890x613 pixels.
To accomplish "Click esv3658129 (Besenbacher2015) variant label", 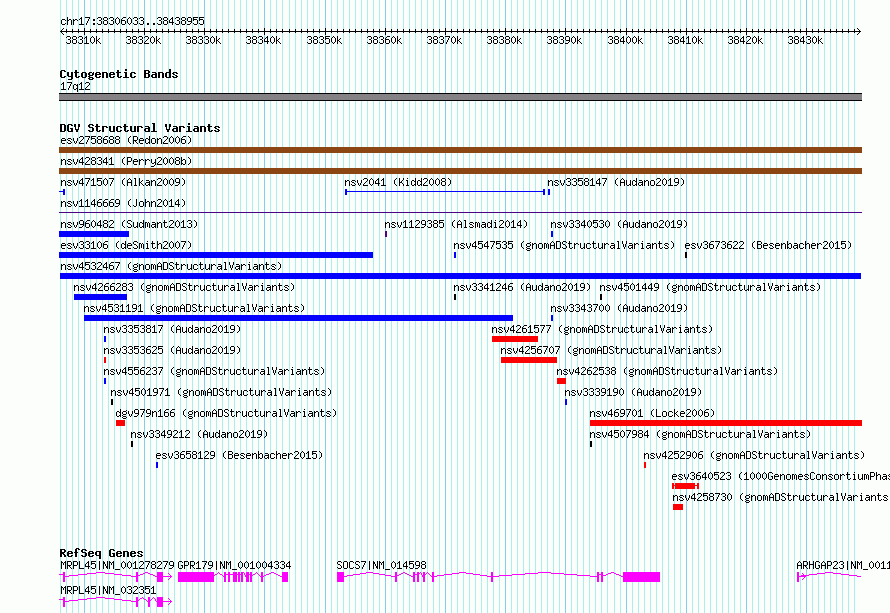I will coord(239,455).
